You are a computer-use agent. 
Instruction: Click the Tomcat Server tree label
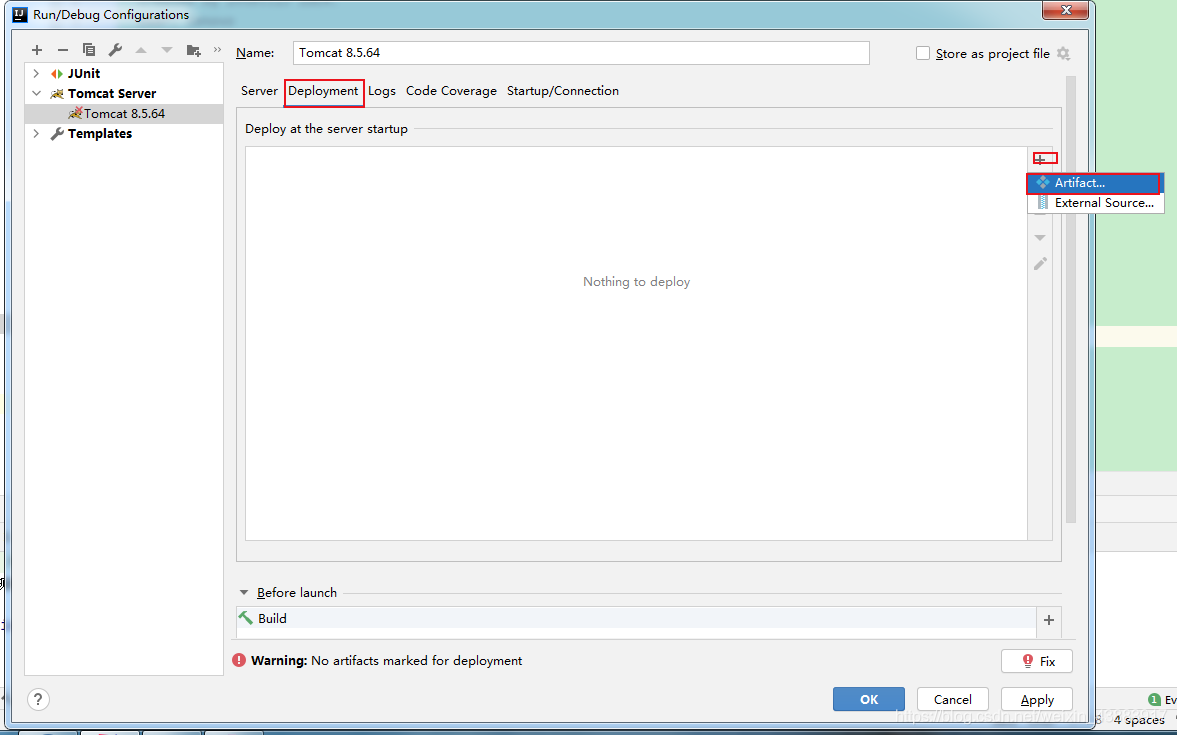coord(112,94)
